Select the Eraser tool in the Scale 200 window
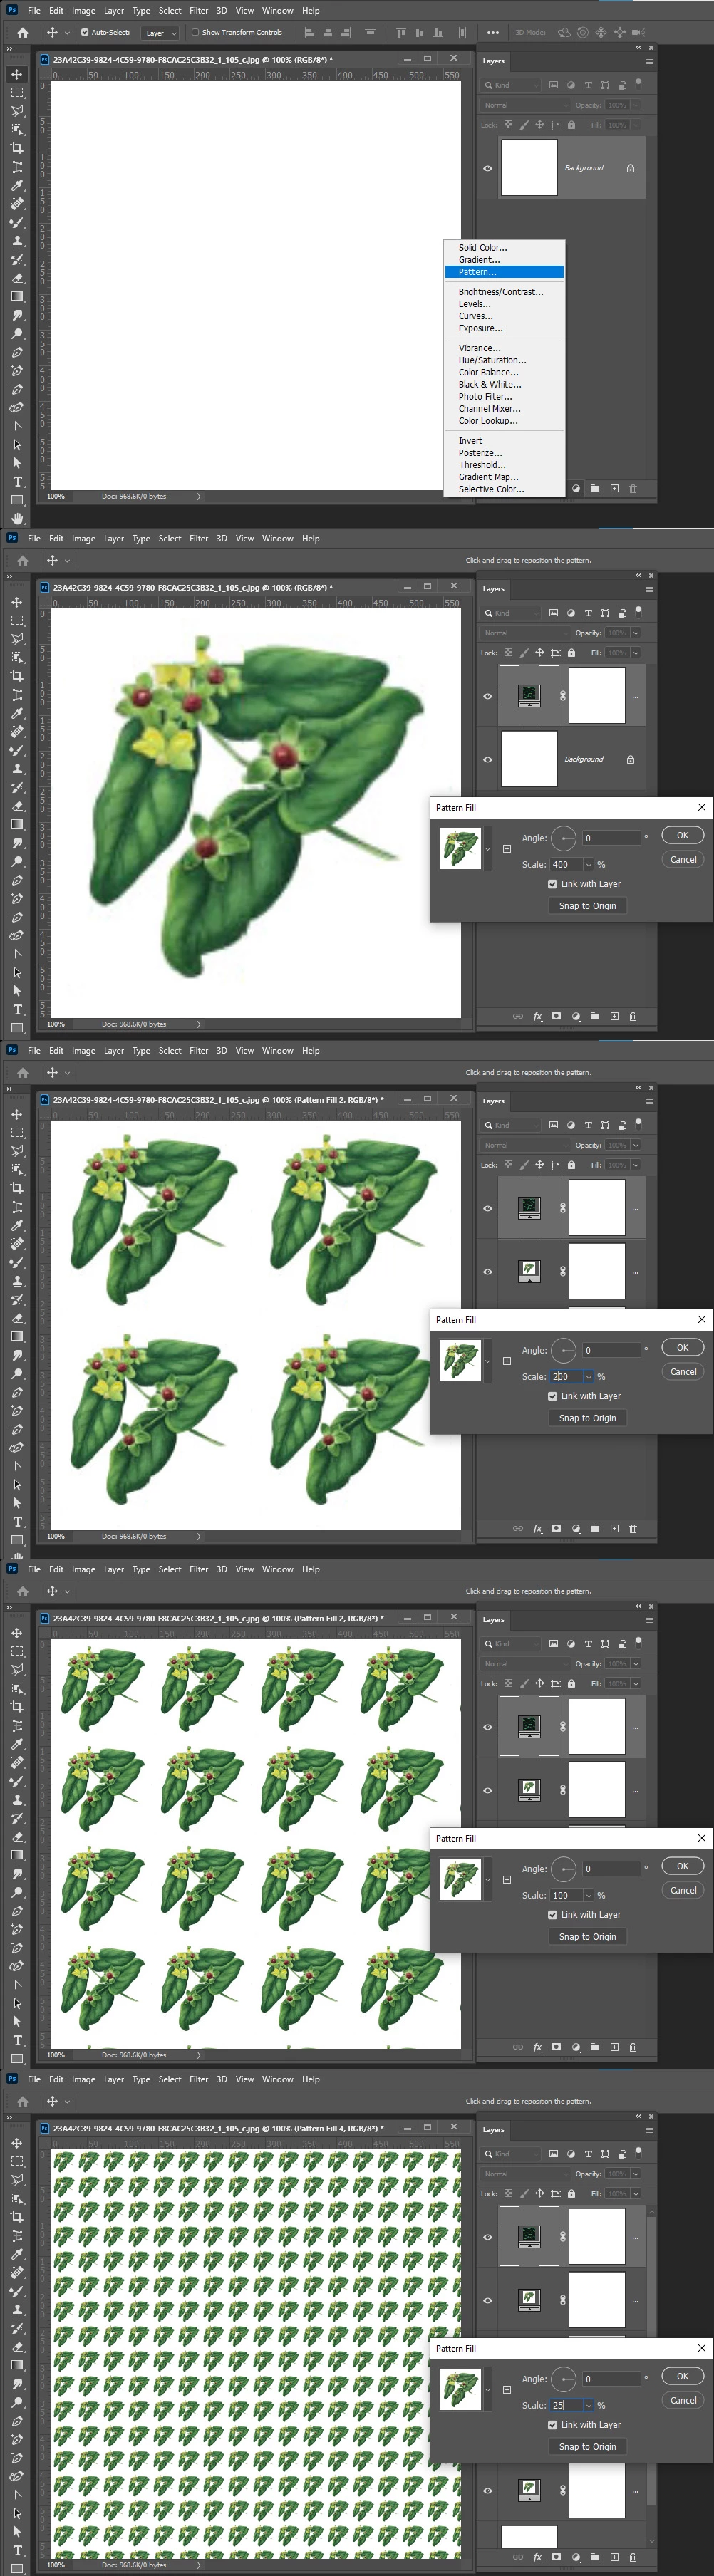Image resolution: width=714 pixels, height=2576 pixels. (17, 1318)
